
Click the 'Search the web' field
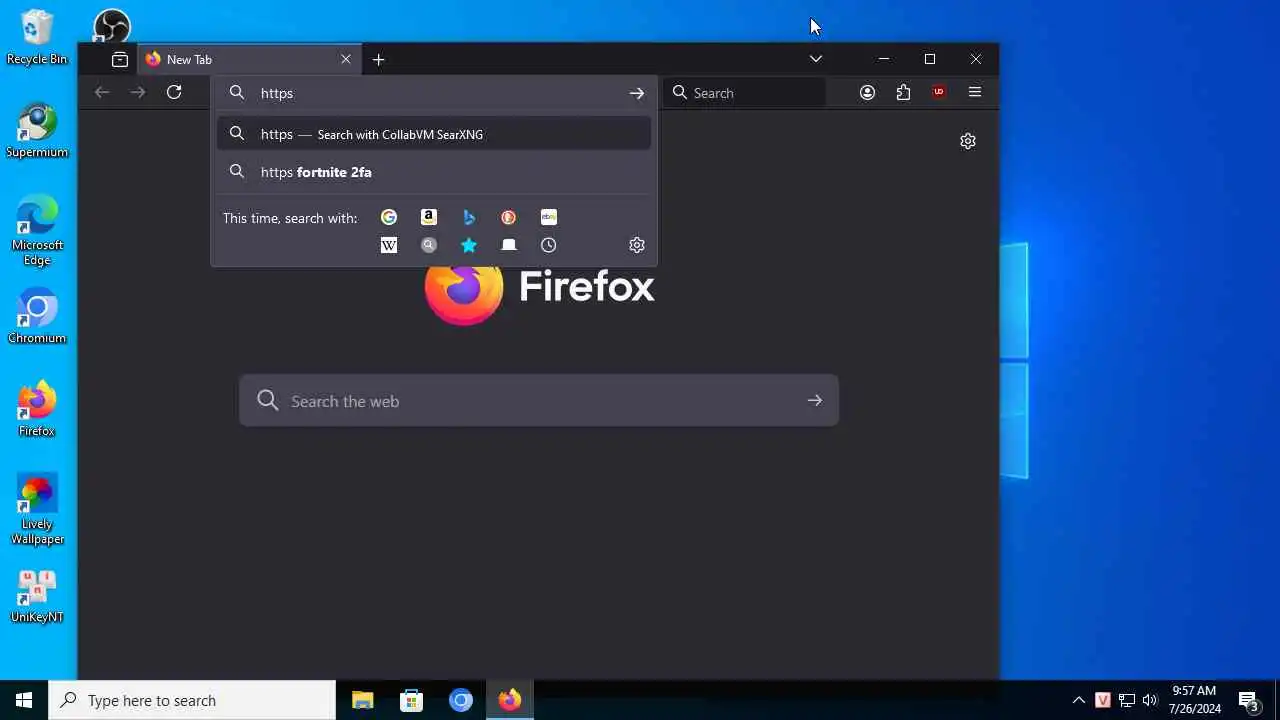539,401
